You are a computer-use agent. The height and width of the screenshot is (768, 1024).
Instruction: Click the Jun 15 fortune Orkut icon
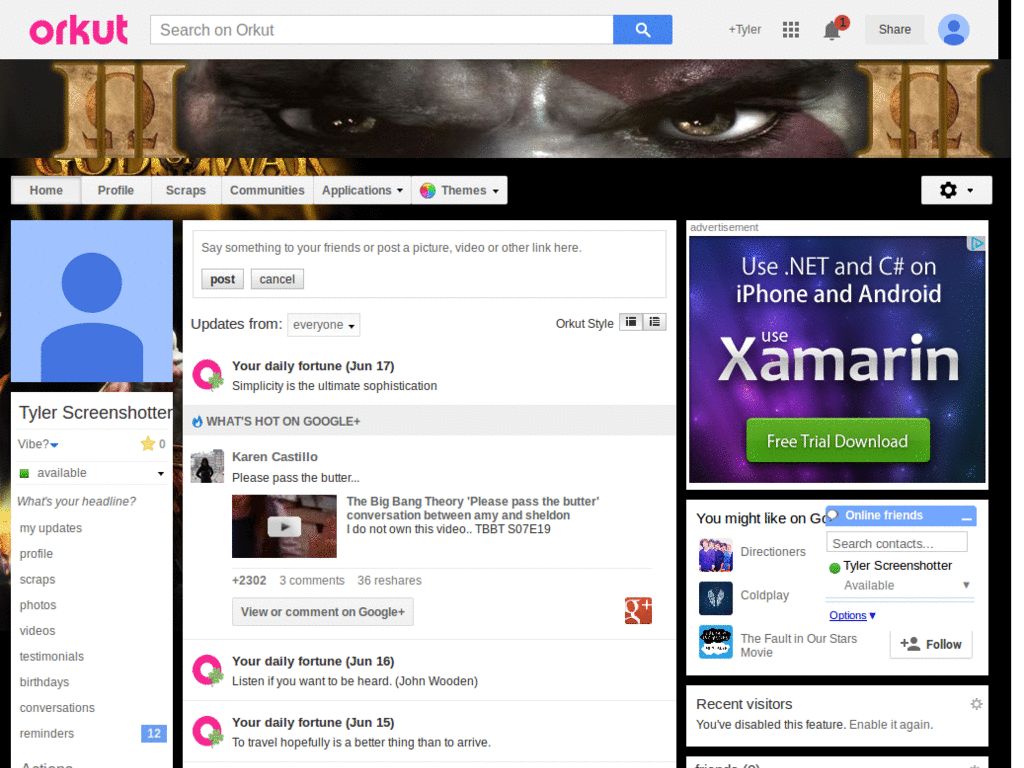tap(208, 731)
